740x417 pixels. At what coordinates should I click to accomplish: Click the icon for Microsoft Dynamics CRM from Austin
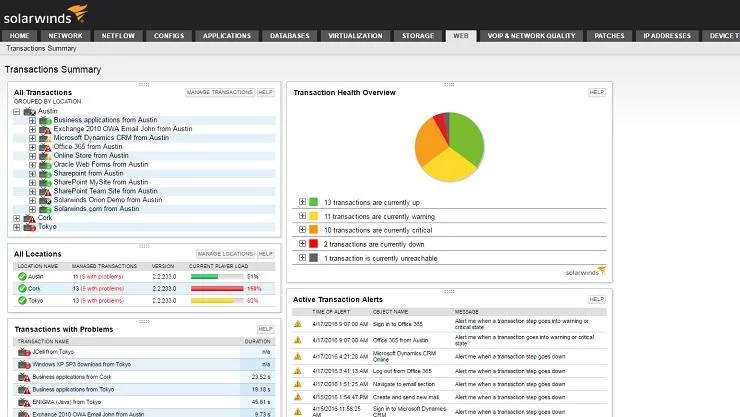click(45, 138)
